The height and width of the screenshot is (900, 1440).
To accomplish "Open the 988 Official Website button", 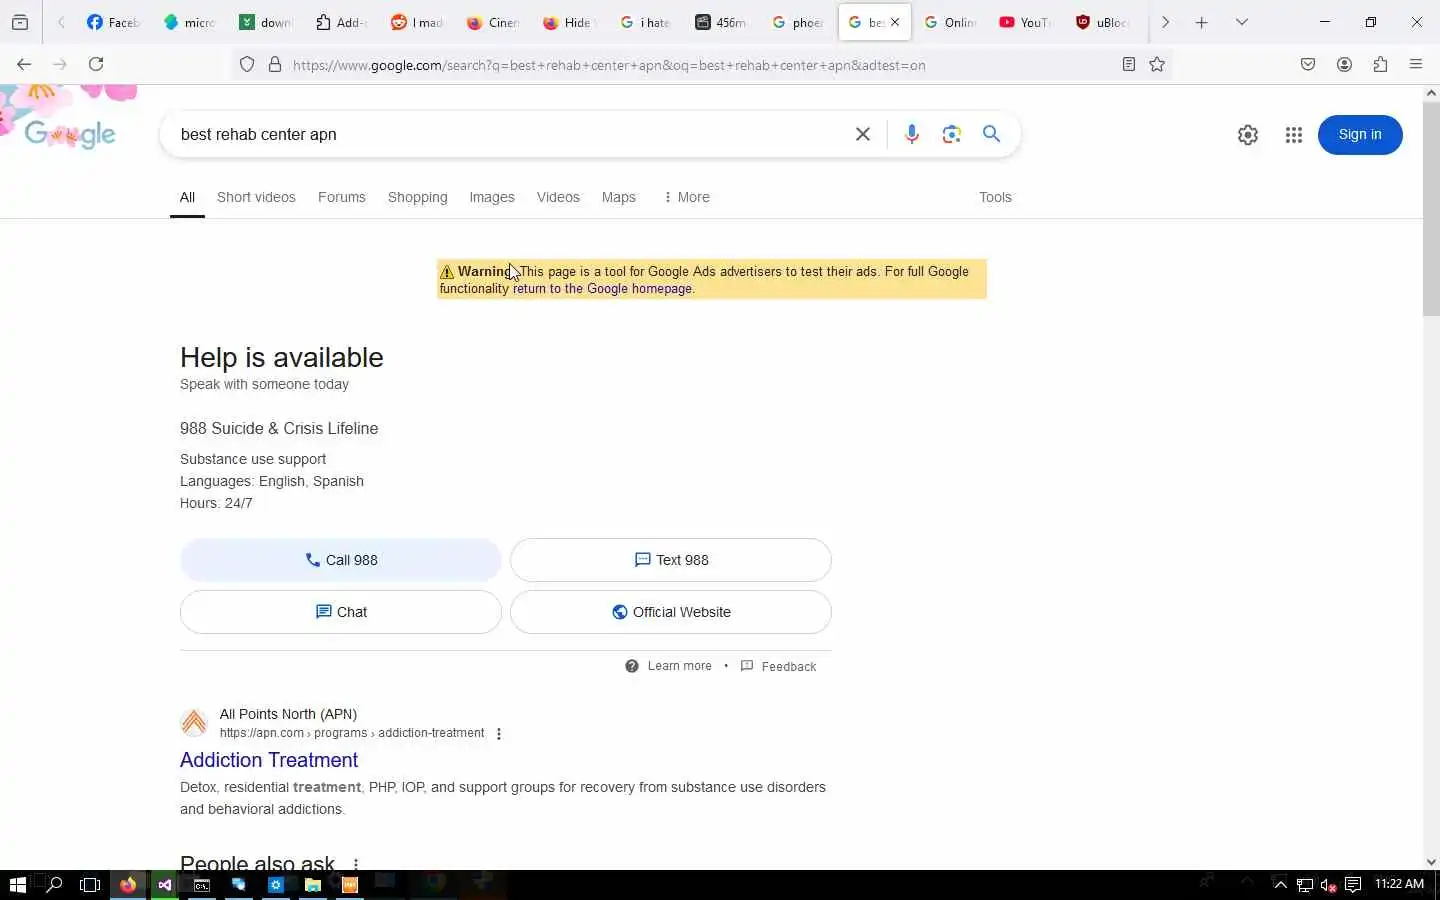I will pyautogui.click(x=671, y=612).
